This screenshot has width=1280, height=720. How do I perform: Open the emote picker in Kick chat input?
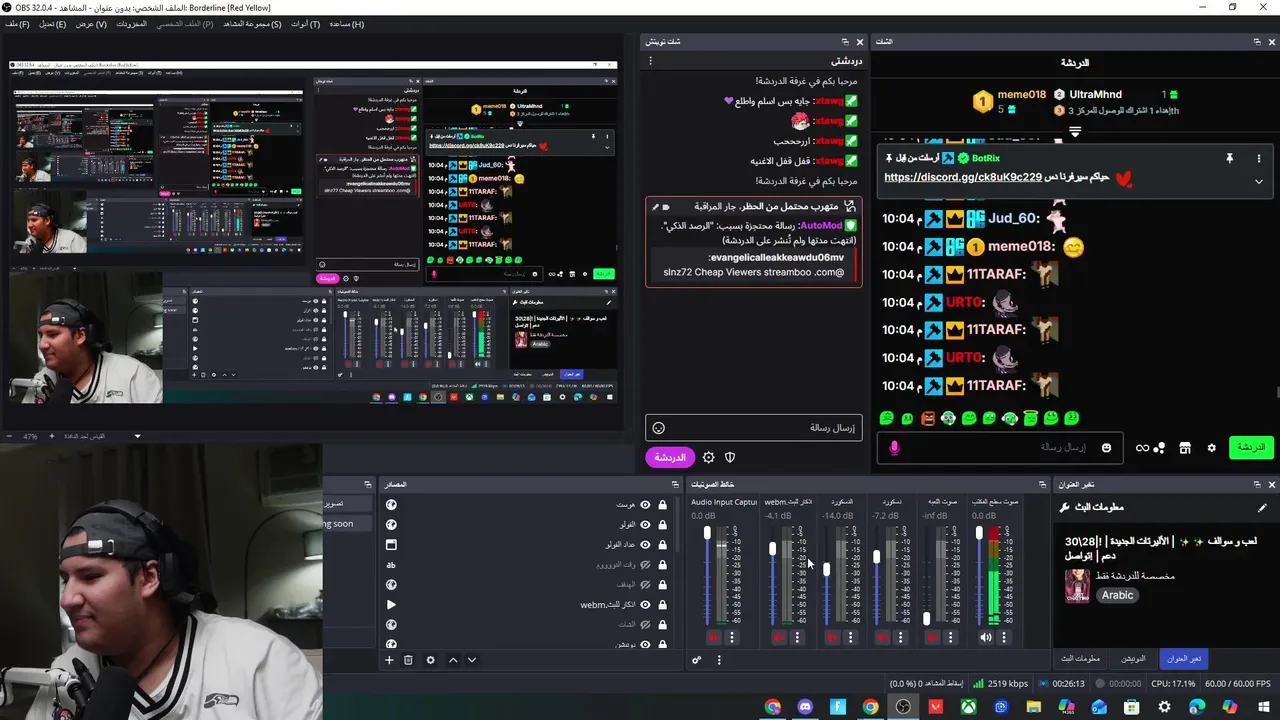pyautogui.click(x=1106, y=448)
